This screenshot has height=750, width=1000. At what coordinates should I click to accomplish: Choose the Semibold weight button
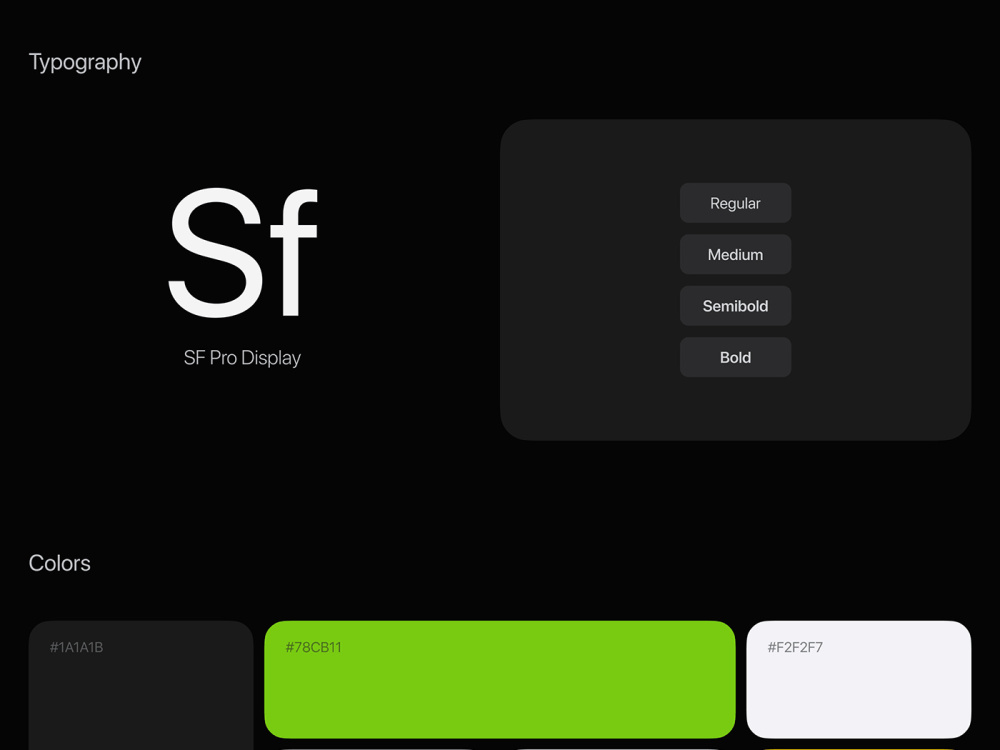735,306
